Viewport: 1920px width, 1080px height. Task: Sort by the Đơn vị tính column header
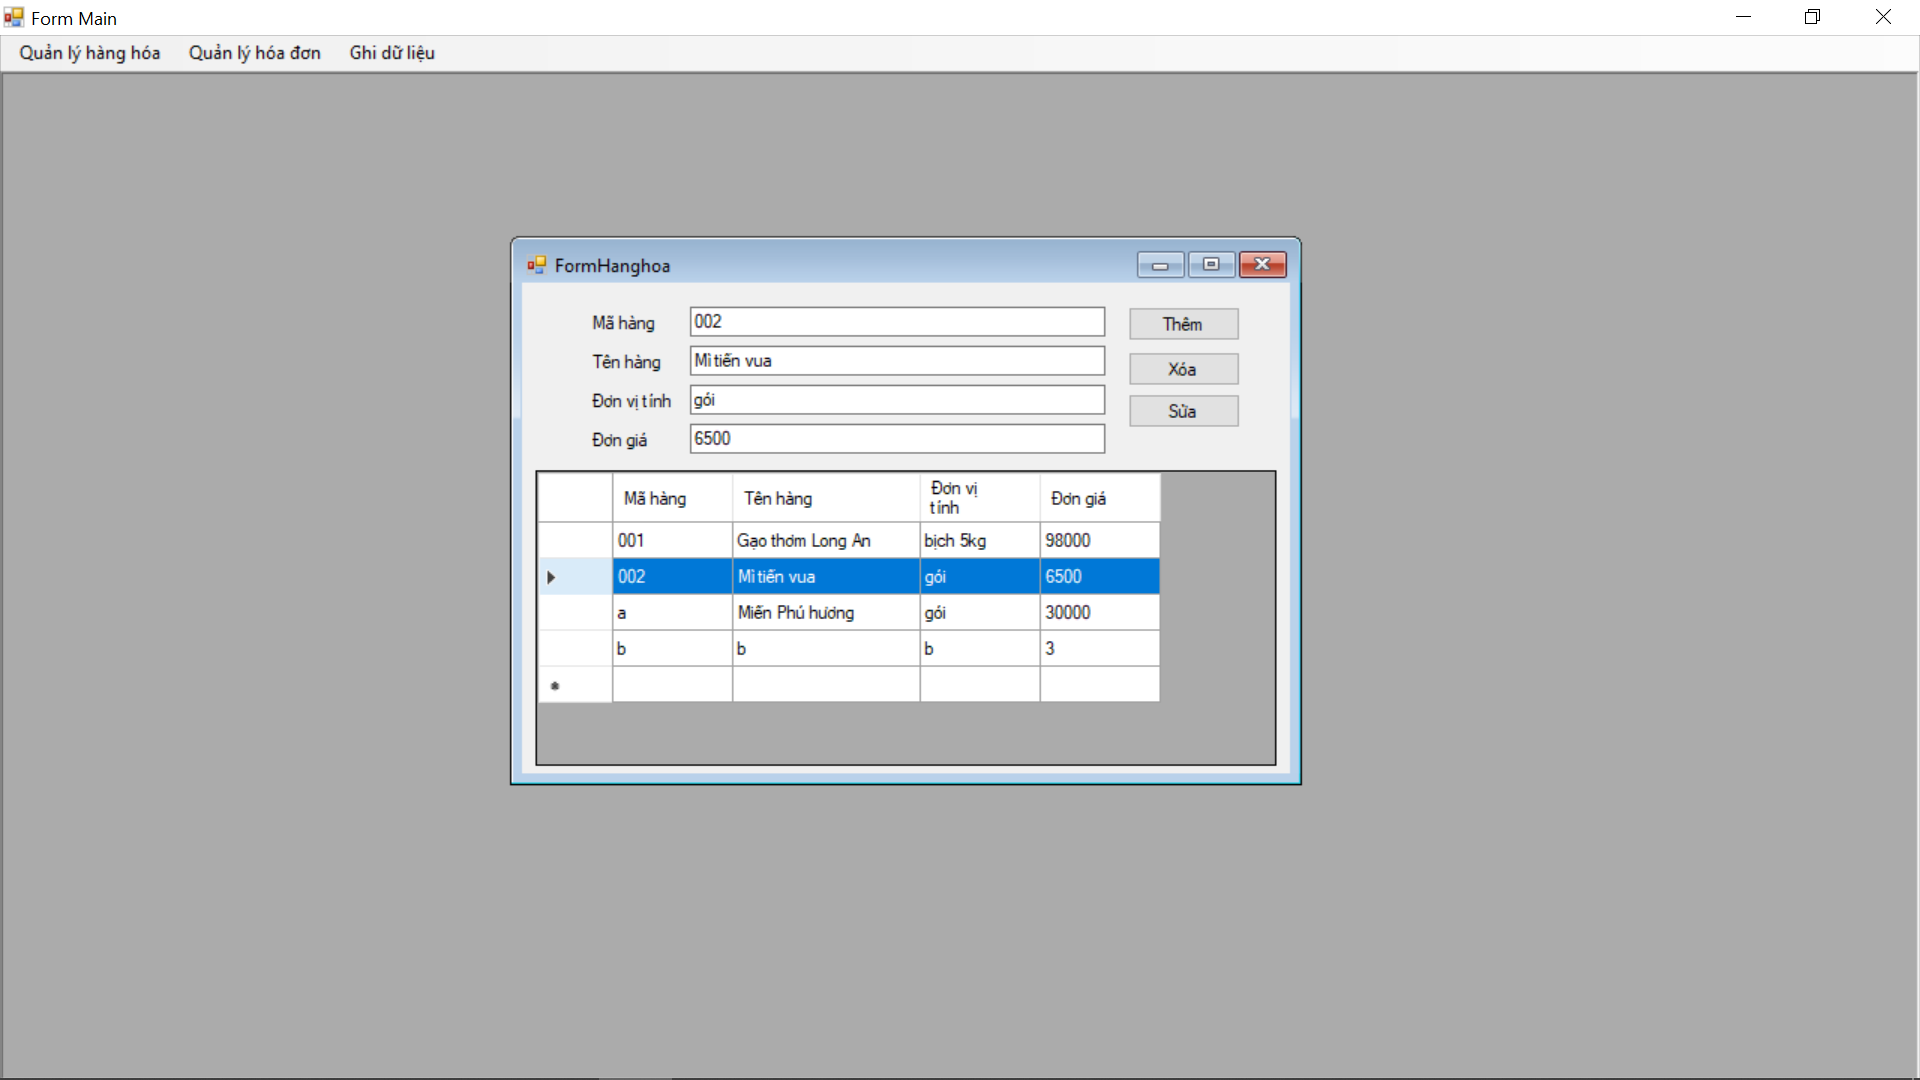[980, 498]
